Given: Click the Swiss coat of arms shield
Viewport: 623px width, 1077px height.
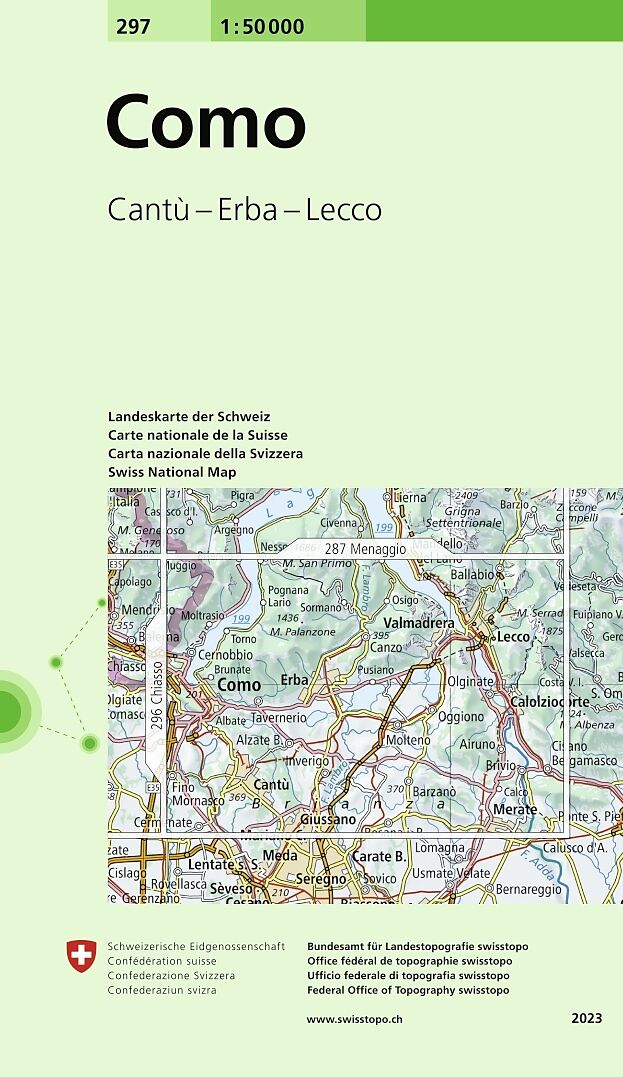Looking at the screenshot, I should pyautogui.click(x=81, y=957).
